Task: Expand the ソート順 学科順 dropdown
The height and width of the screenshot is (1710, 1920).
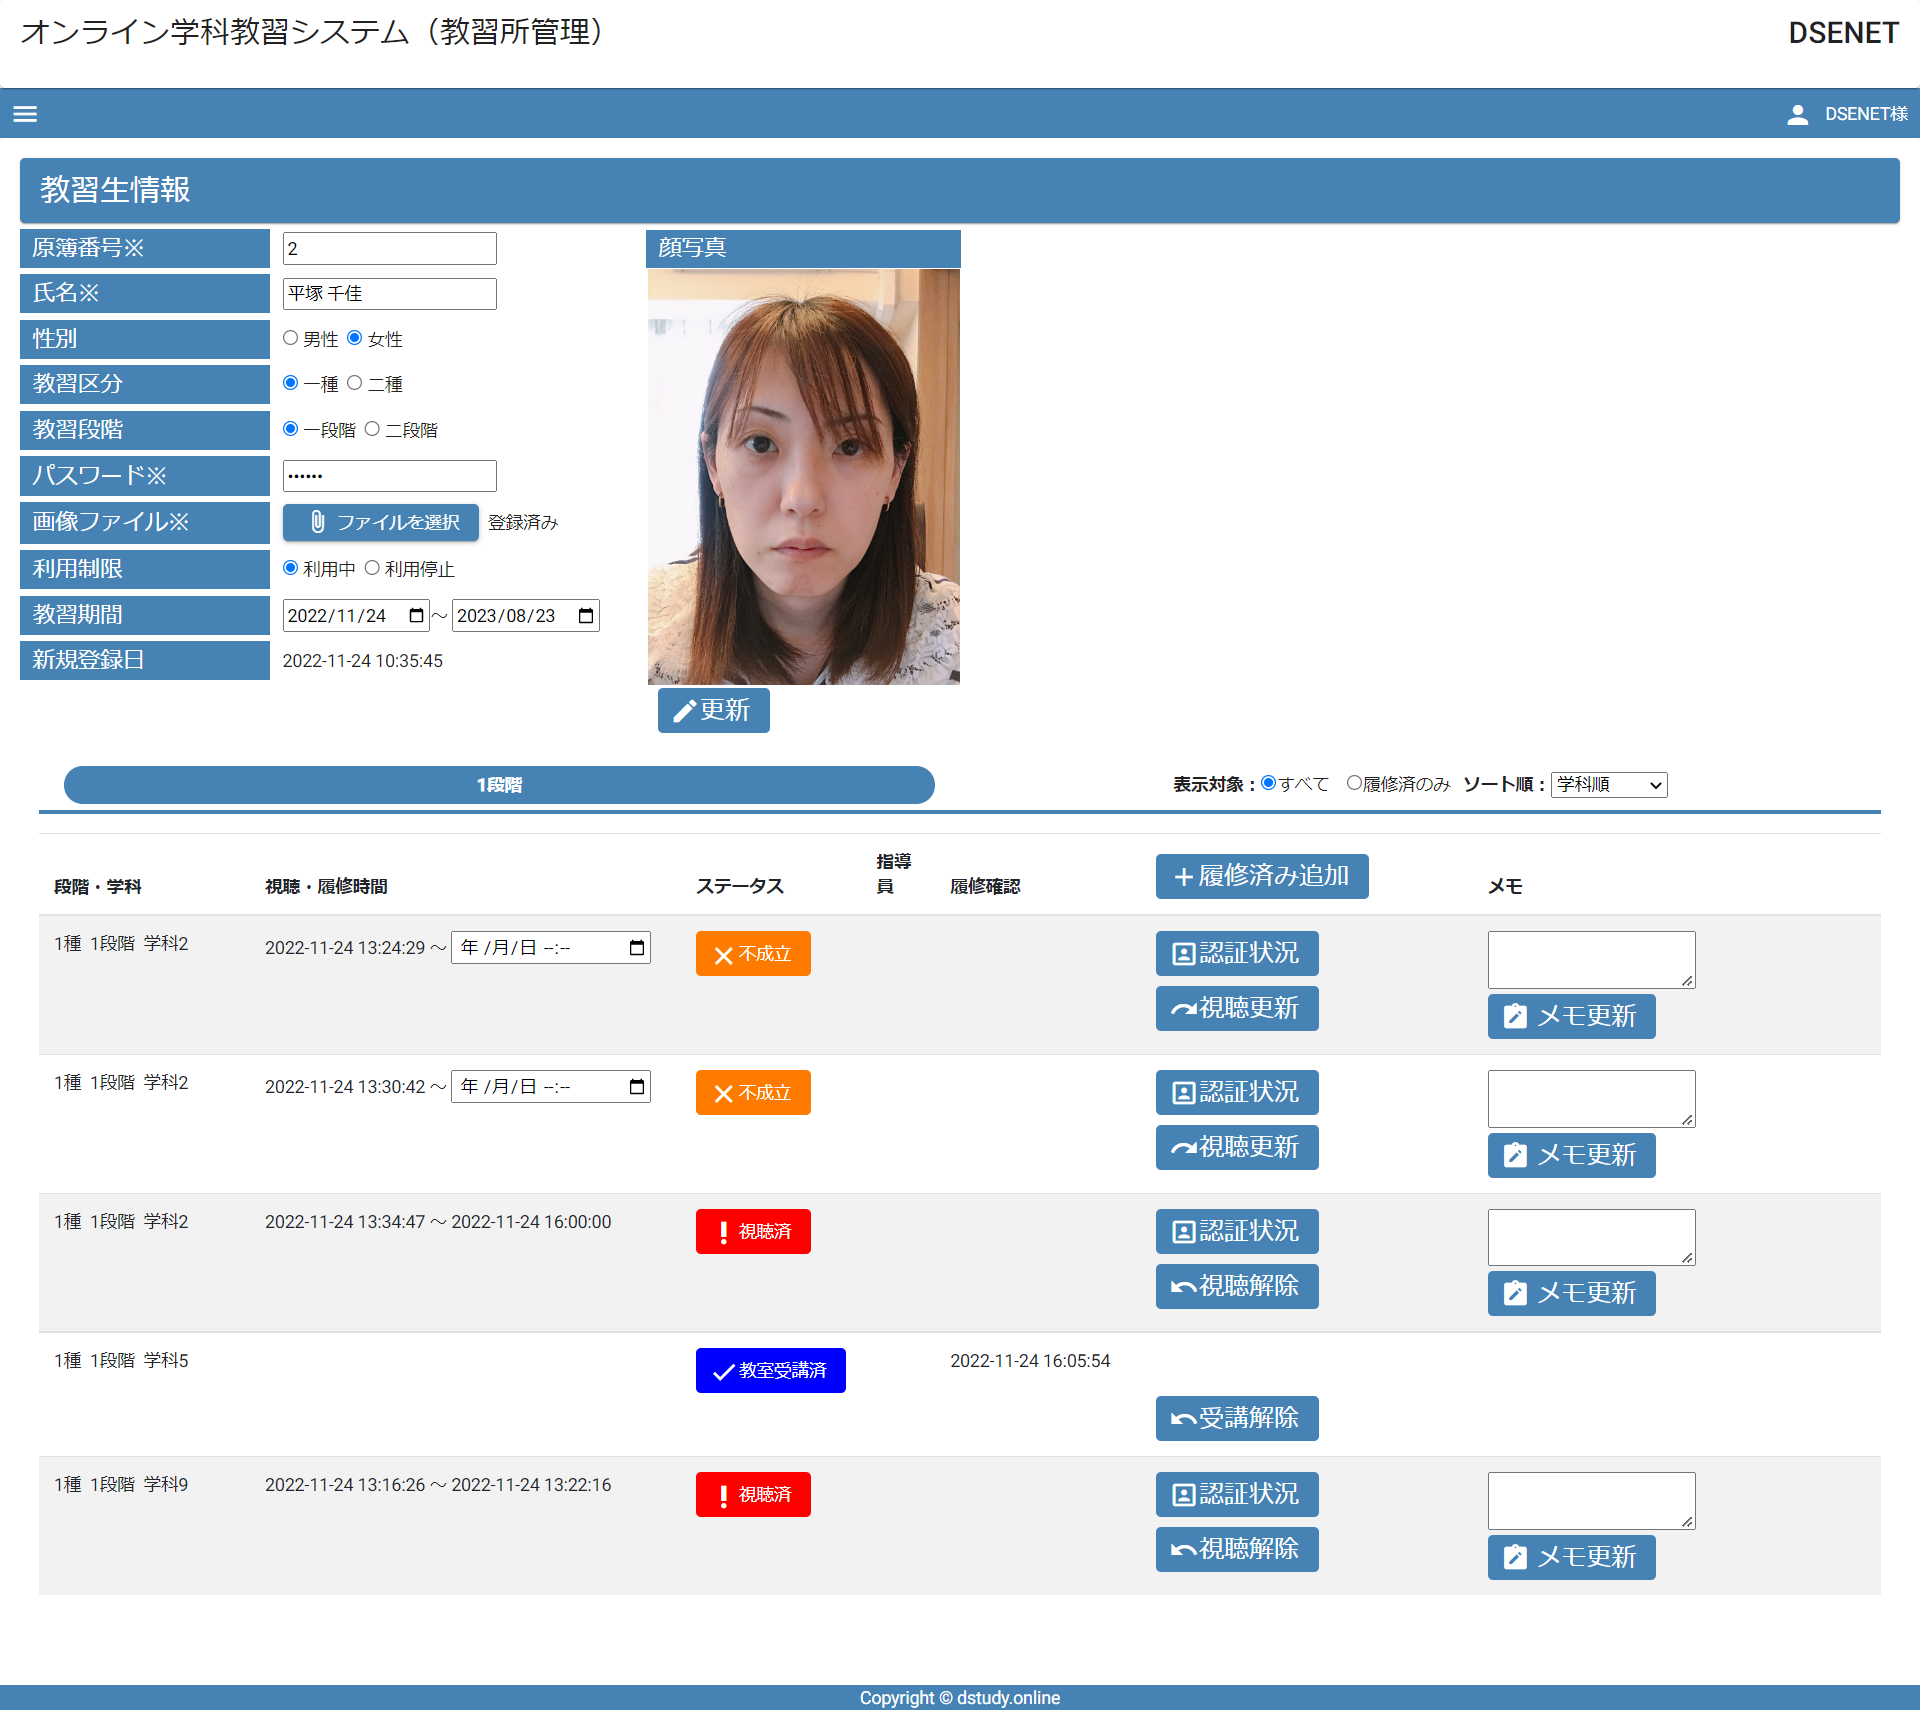Action: [1608, 785]
